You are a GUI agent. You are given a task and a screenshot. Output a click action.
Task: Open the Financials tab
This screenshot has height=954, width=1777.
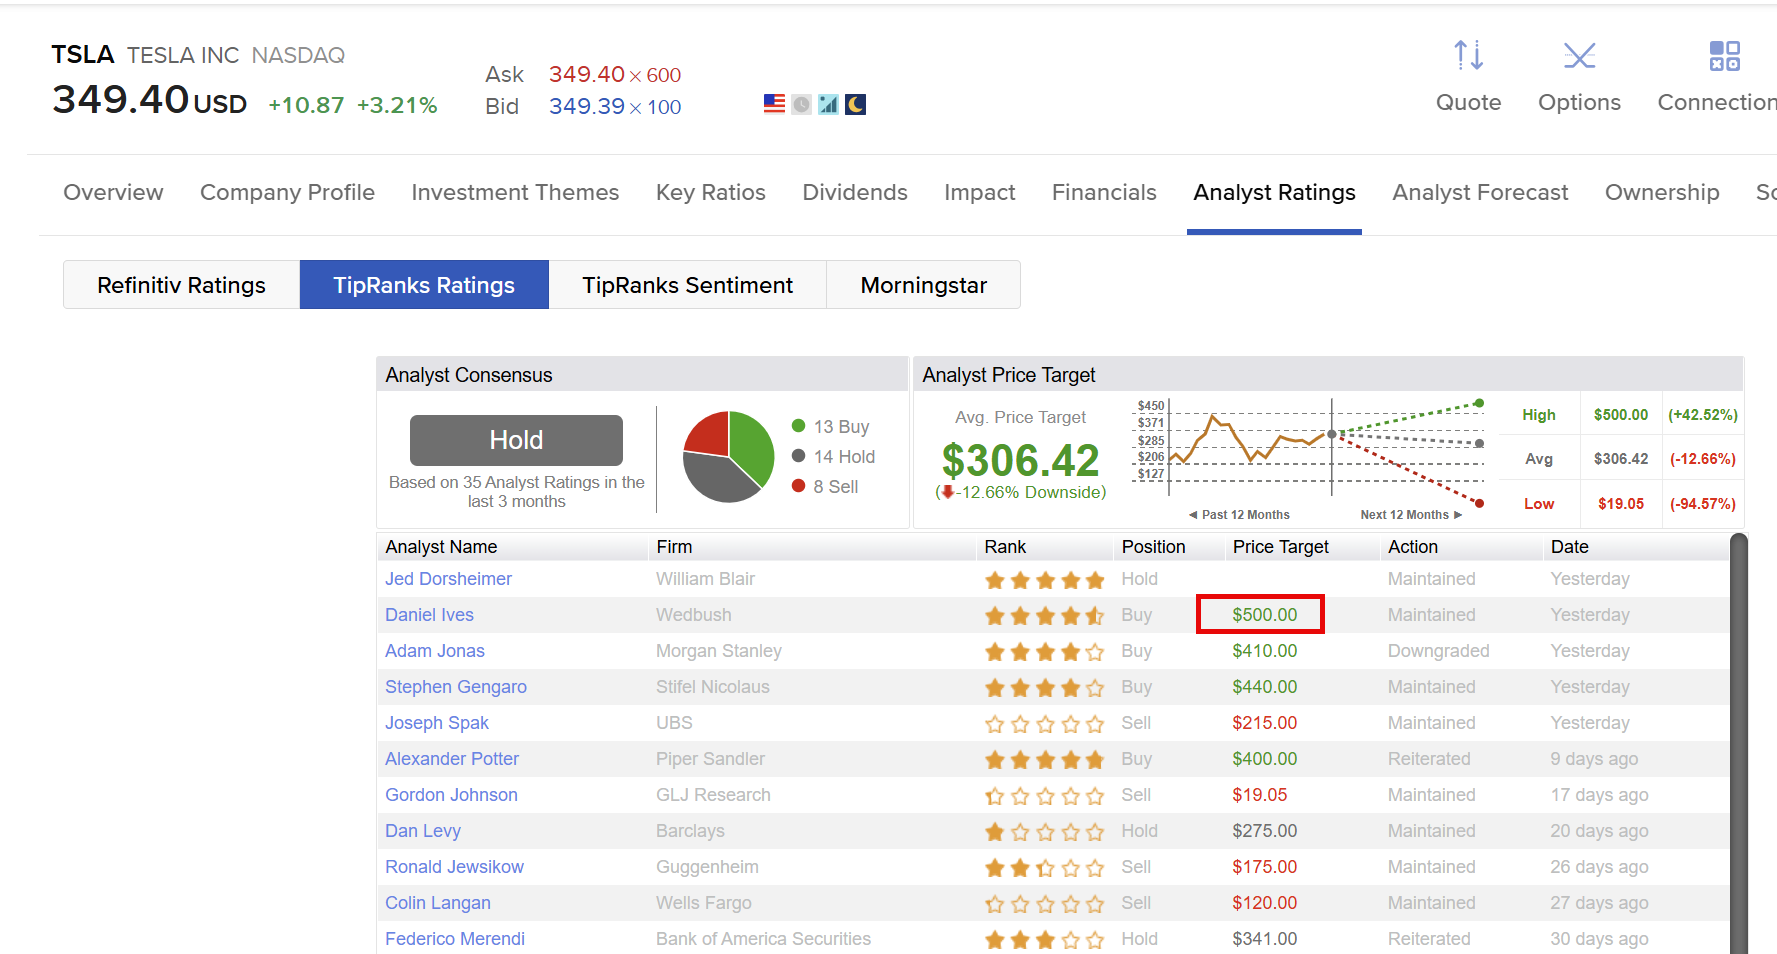pos(1104,192)
